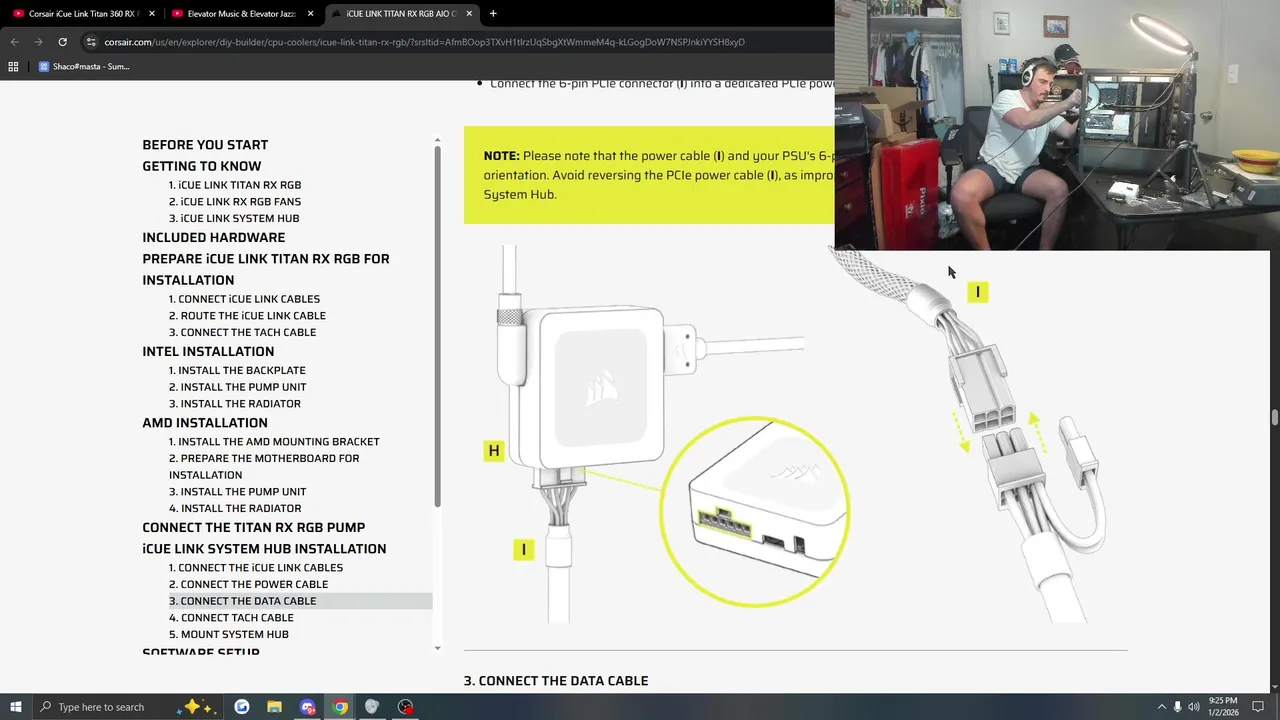This screenshot has height=720, width=1280.
Task: Show hidden system tray icons
Action: (x=1161, y=707)
